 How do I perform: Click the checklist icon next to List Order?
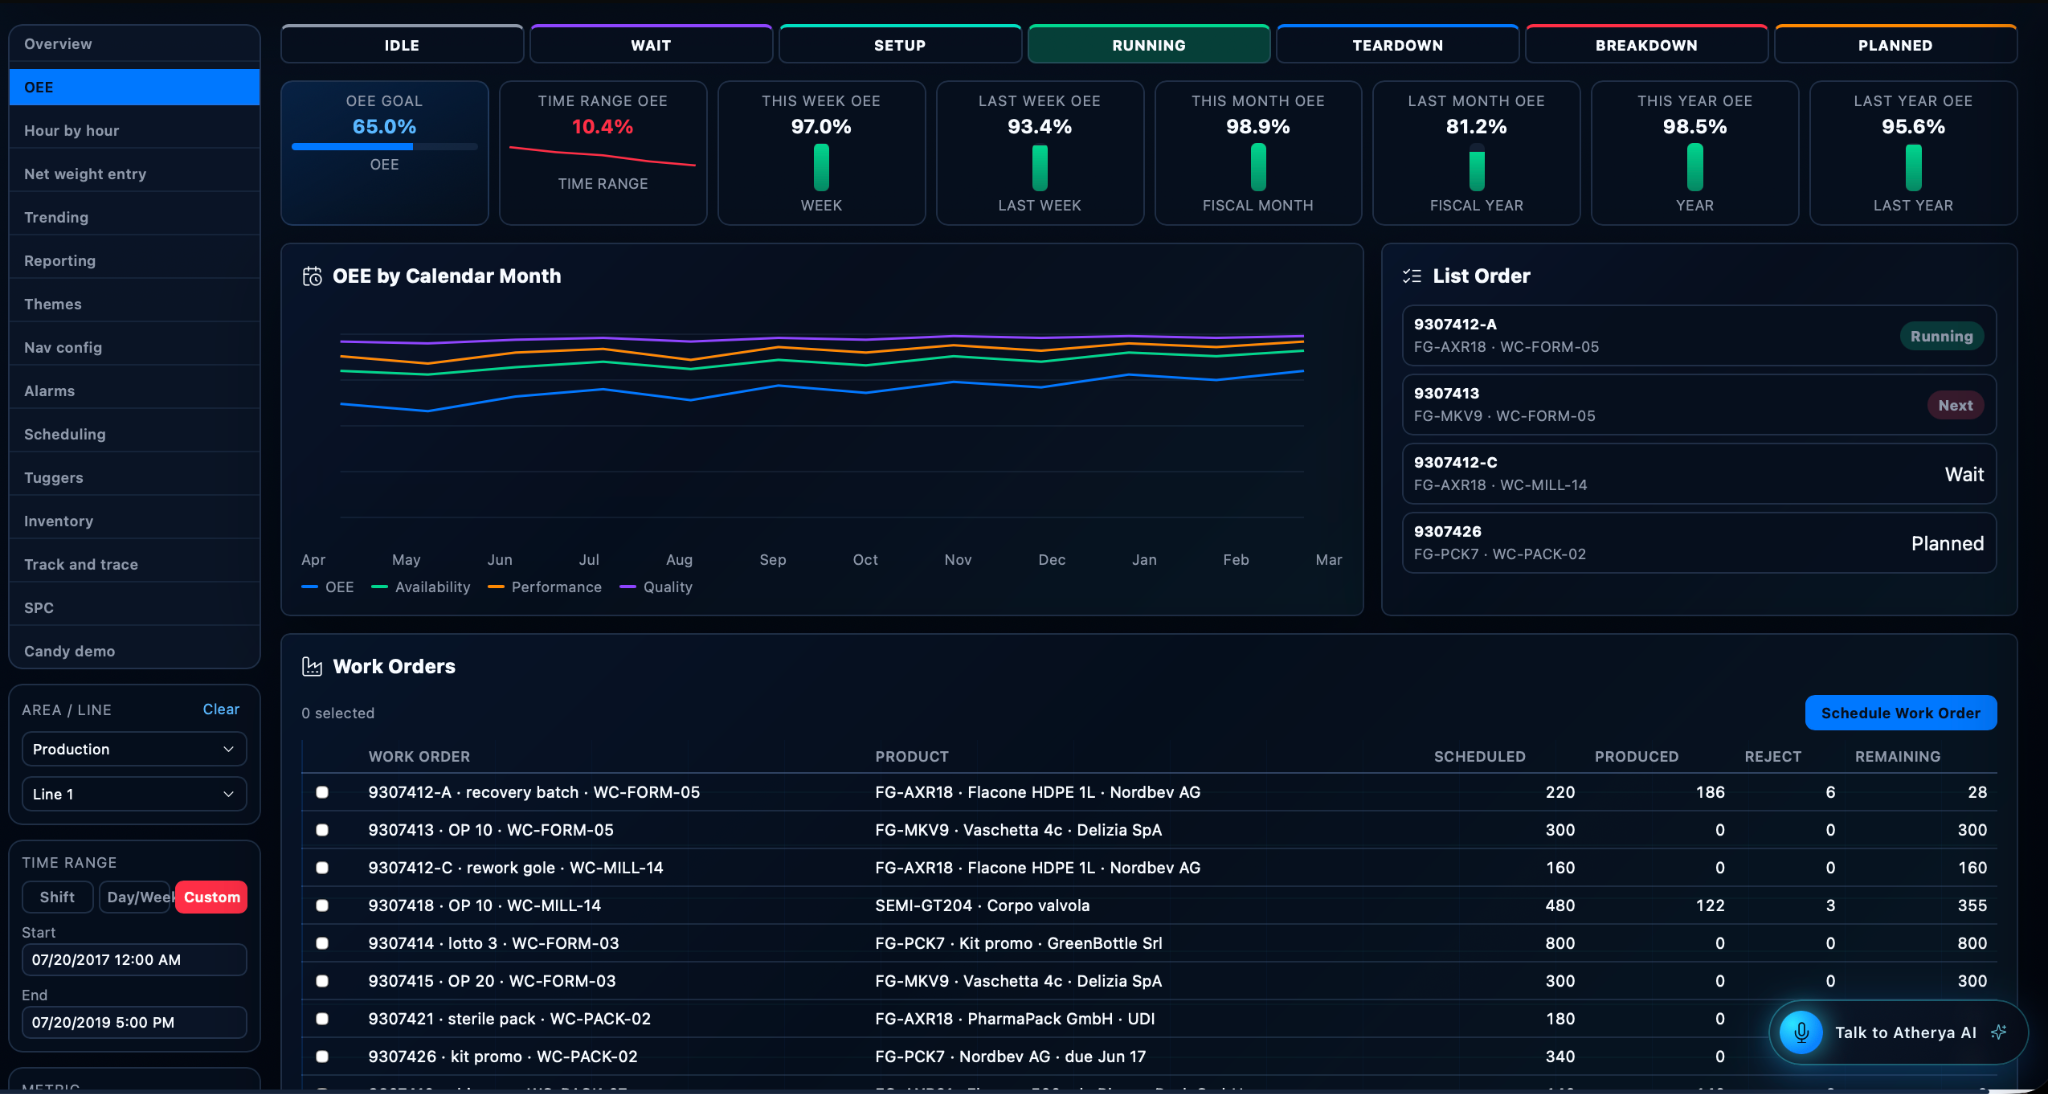(1412, 276)
